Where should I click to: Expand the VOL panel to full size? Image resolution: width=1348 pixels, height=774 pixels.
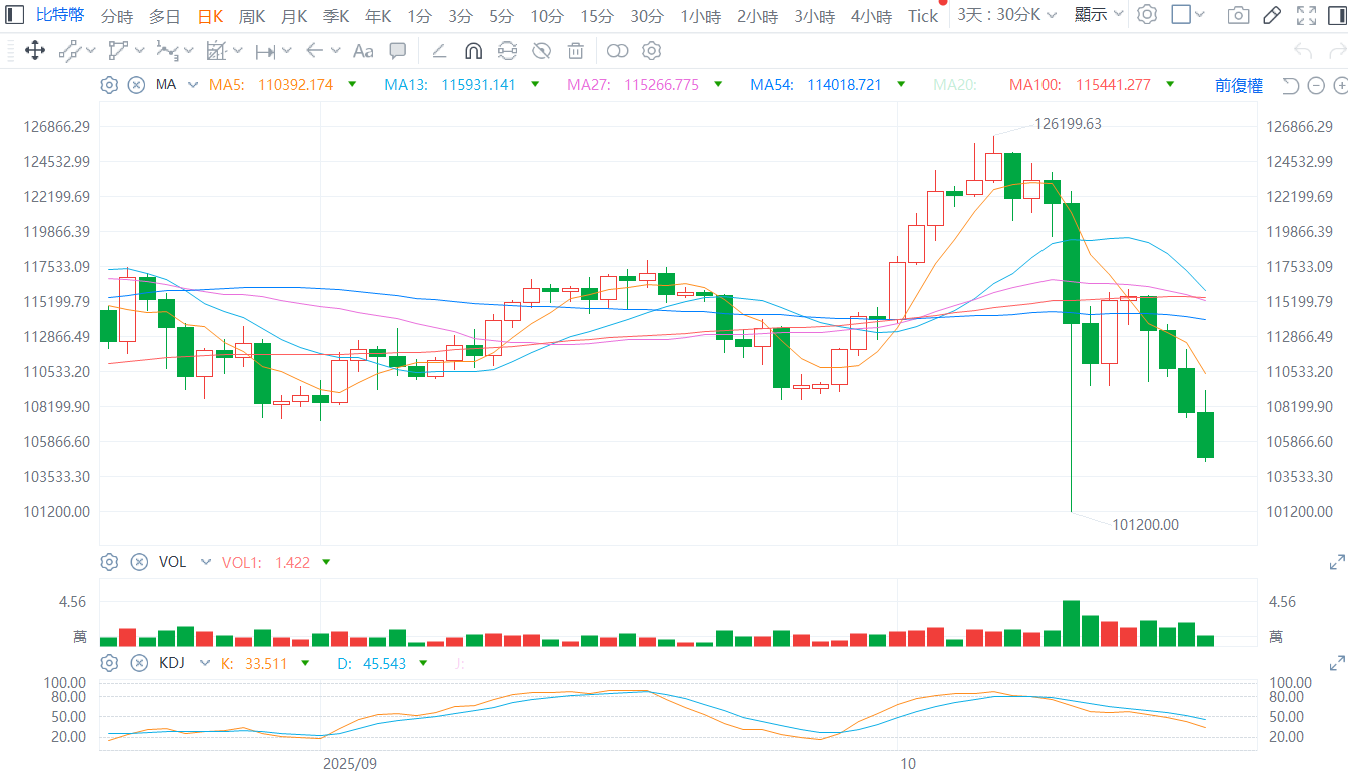click(1336, 563)
